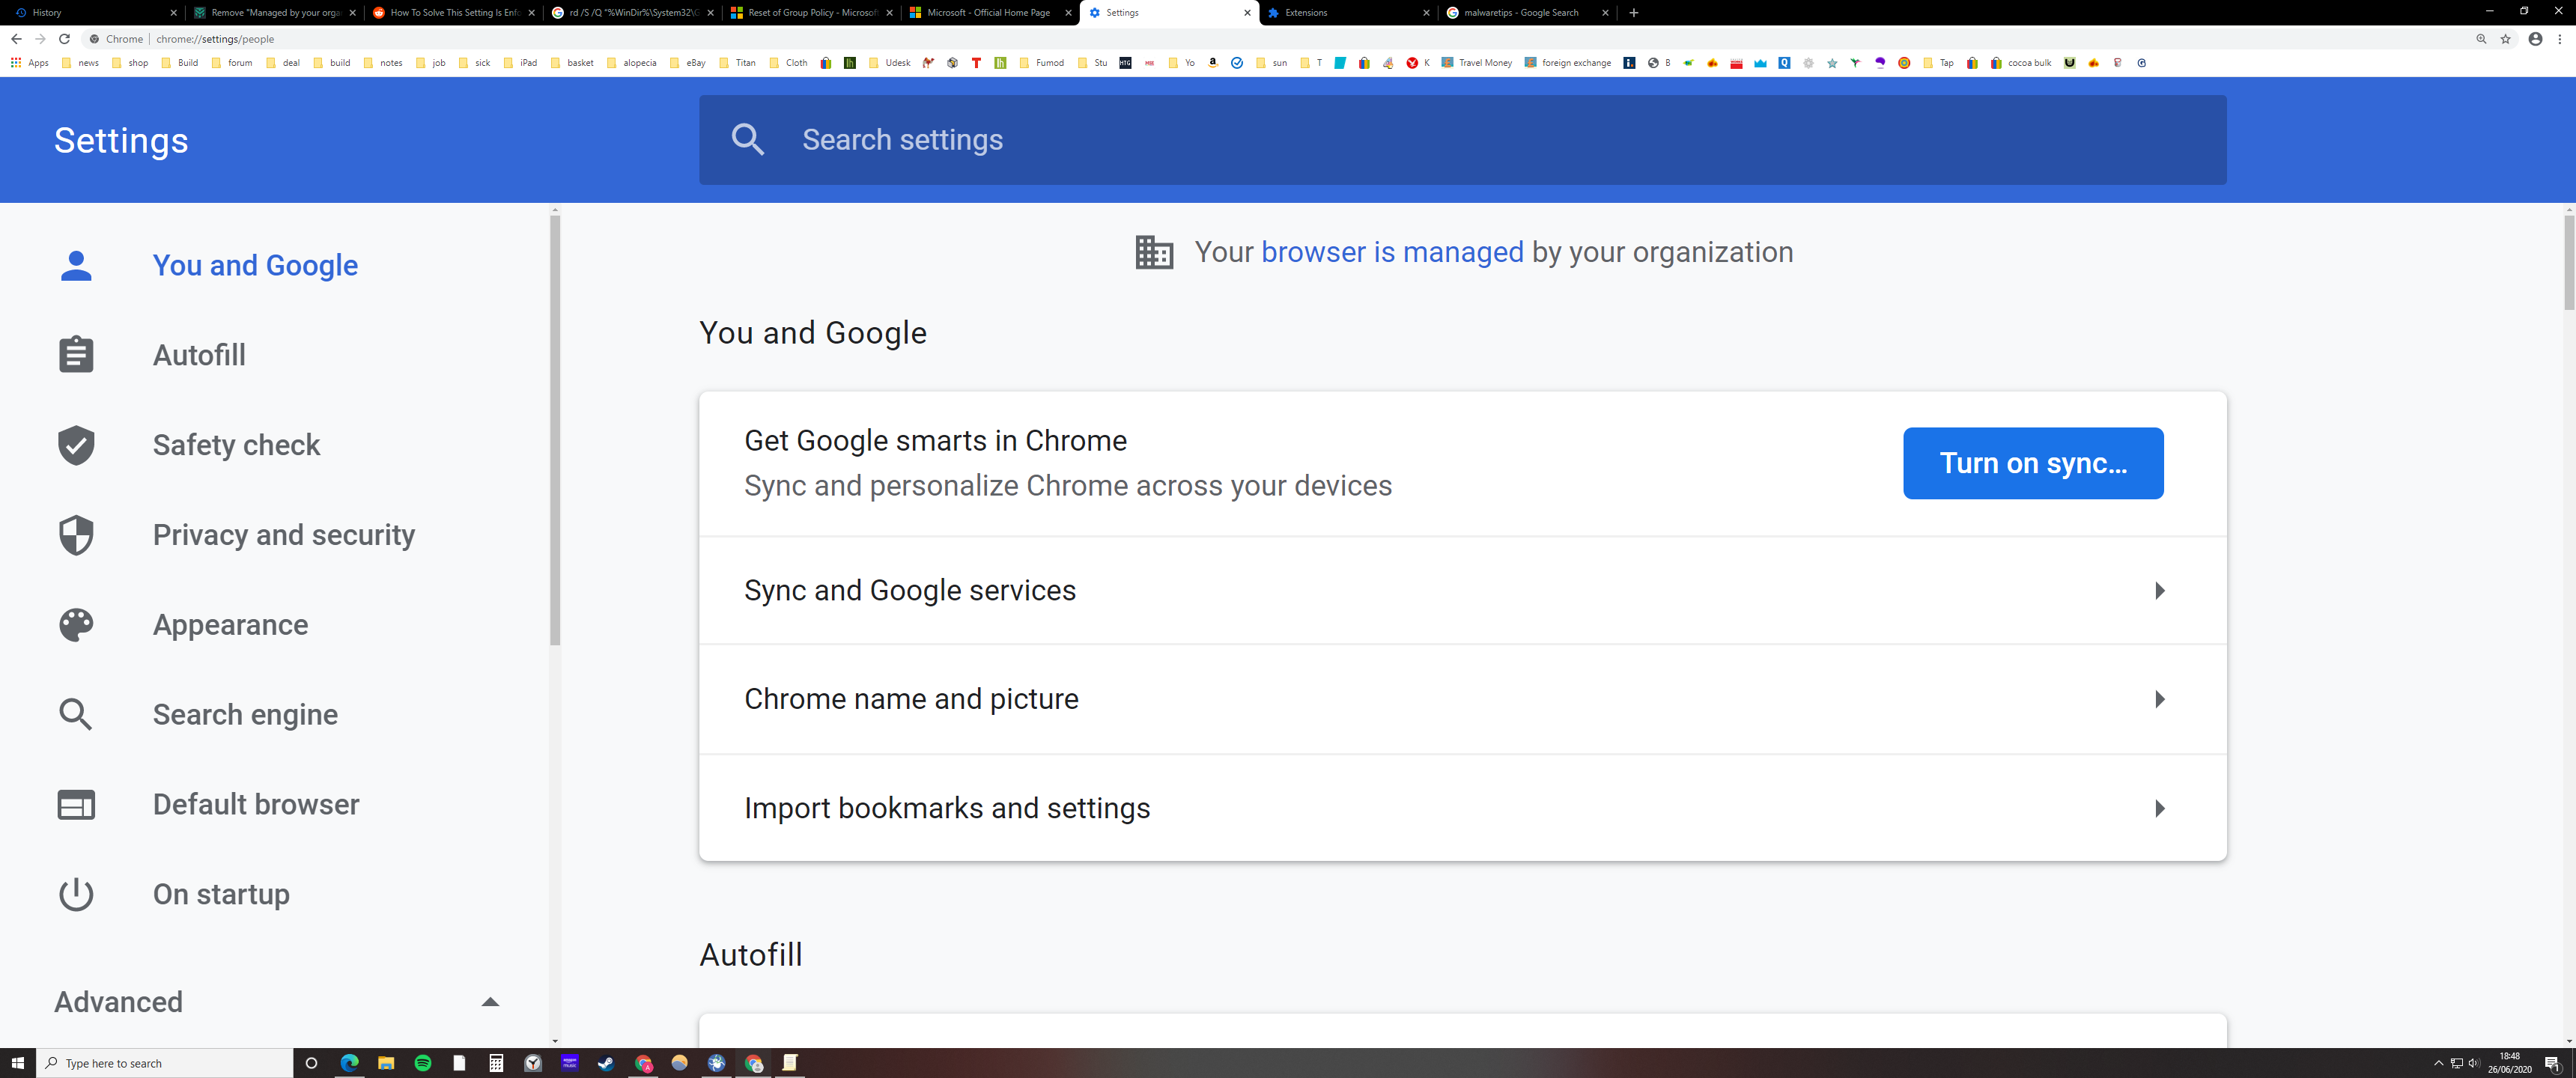Reload the page with the refresh icon
2576x1078 pixels.
[x=64, y=39]
